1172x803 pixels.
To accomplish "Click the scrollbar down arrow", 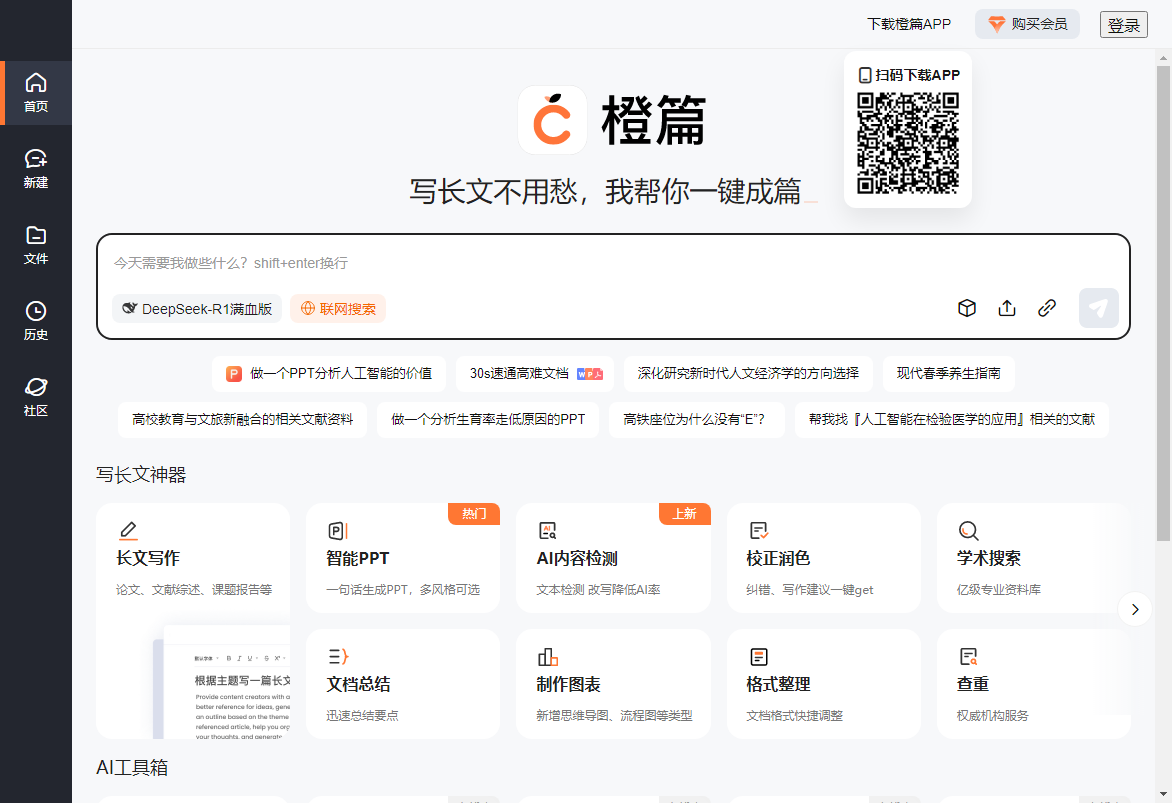I will 1163,794.
